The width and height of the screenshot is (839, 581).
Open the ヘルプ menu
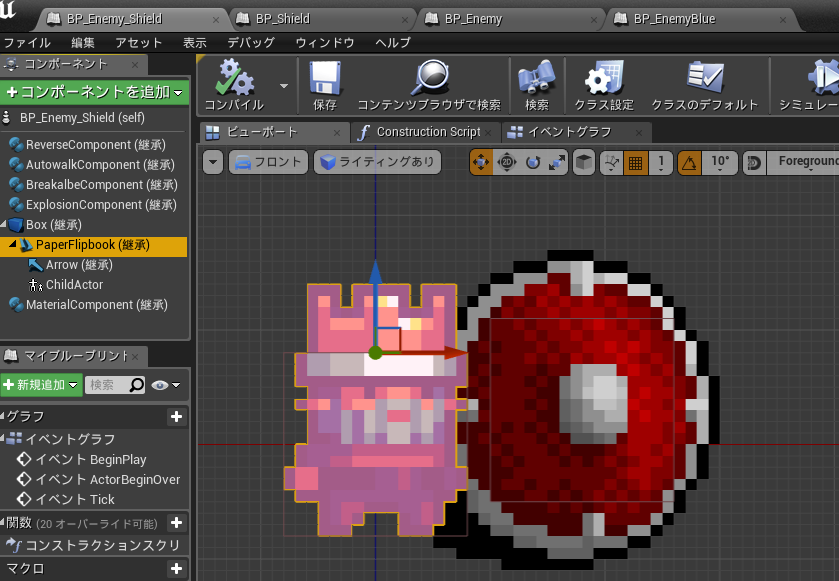click(393, 43)
